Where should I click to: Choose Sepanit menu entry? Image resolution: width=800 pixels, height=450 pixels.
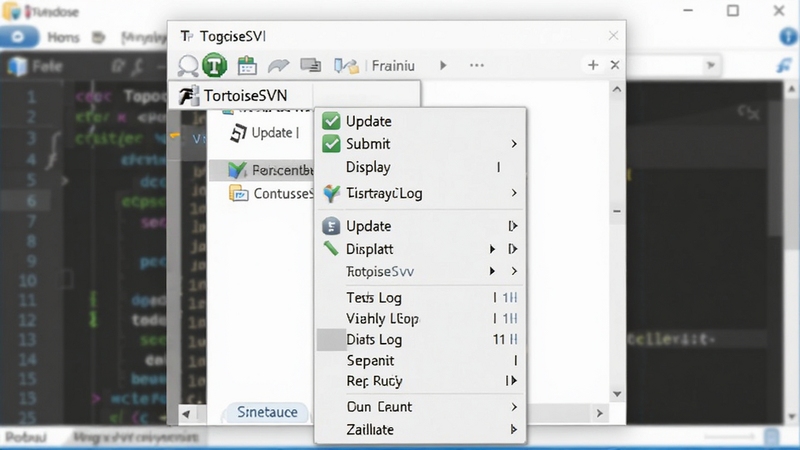click(420, 361)
